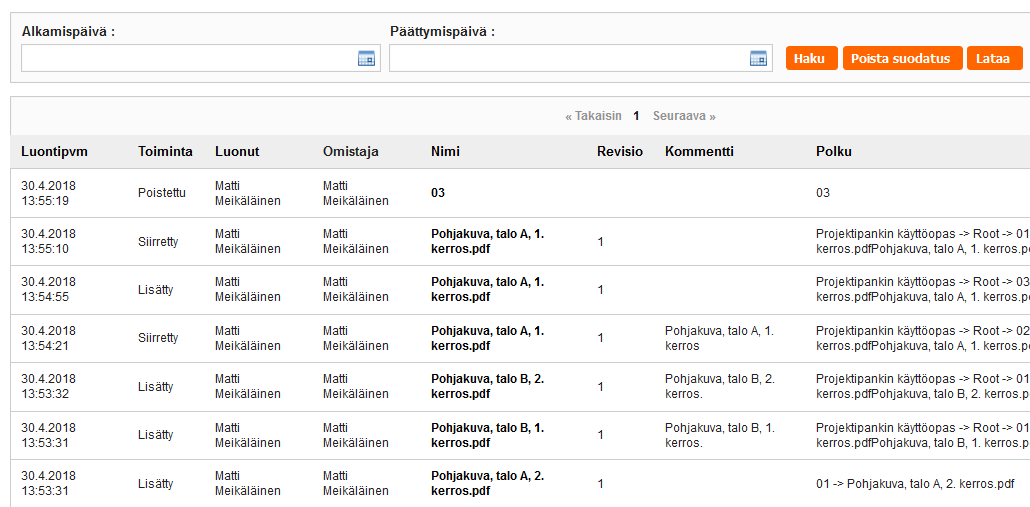This screenshot has width=1030, height=507.
Task: Click the Poista suodatus button
Action: pyautogui.click(x=902, y=59)
